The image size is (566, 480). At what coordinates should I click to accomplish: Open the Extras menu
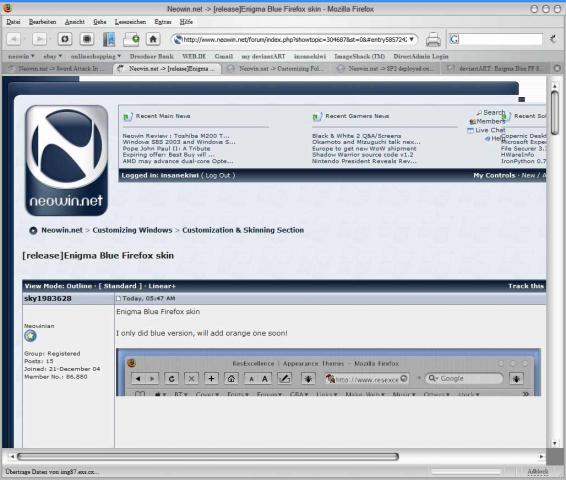pos(163,22)
